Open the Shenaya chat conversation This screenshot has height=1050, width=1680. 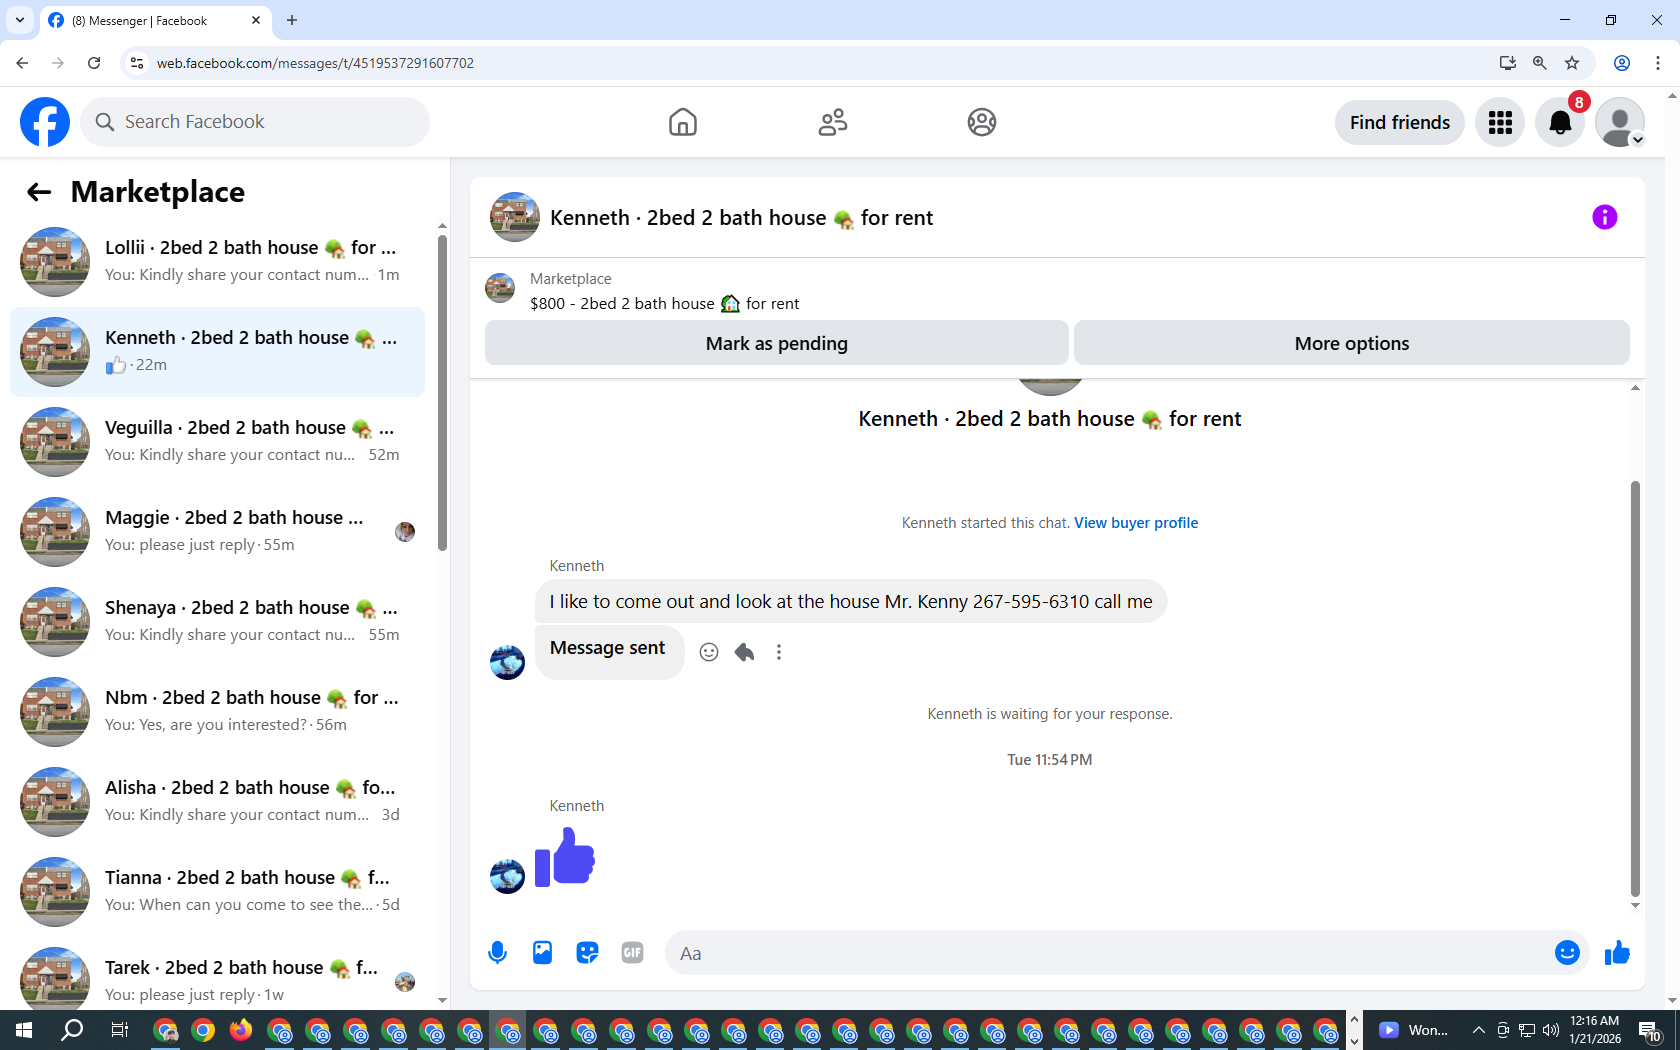(217, 622)
